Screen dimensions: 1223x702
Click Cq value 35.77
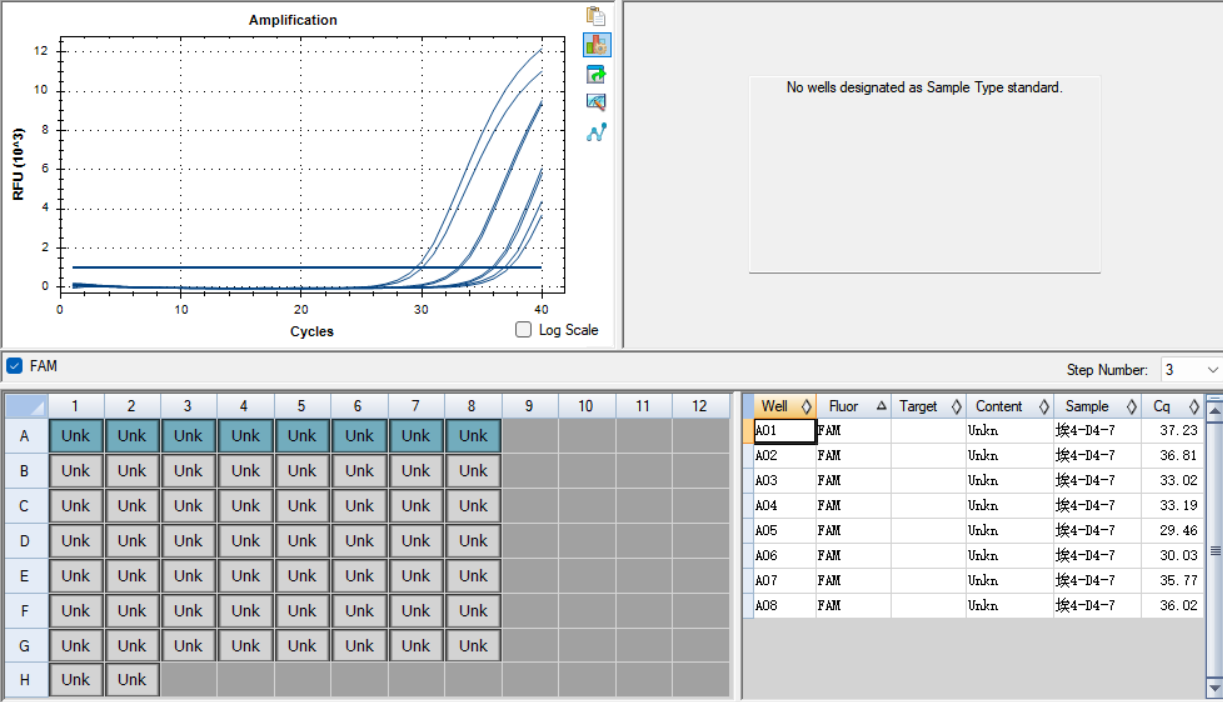[x=1173, y=581]
